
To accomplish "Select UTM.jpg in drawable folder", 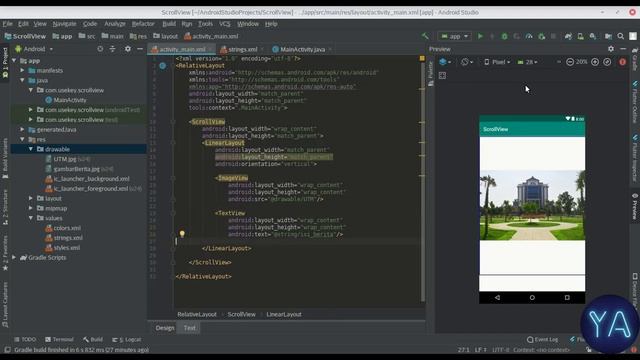I will (65, 159).
